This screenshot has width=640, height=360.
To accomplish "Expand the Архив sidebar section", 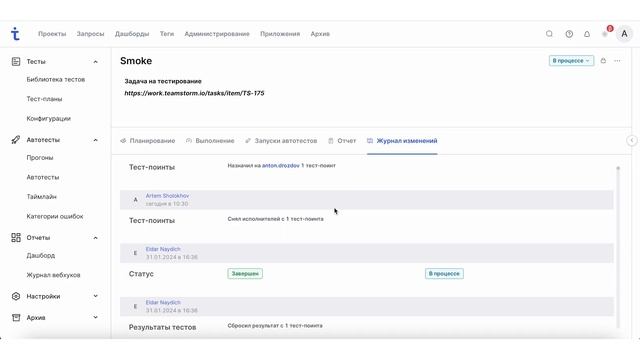I will point(96,317).
